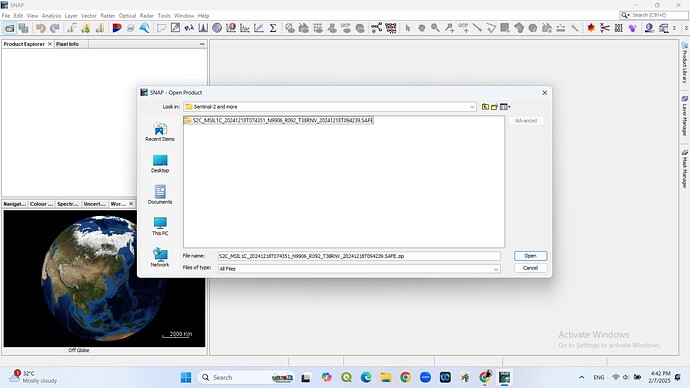The width and height of the screenshot is (690, 388).
Task: Go to Desktop in the dialog sidebar
Action: [x=160, y=164]
